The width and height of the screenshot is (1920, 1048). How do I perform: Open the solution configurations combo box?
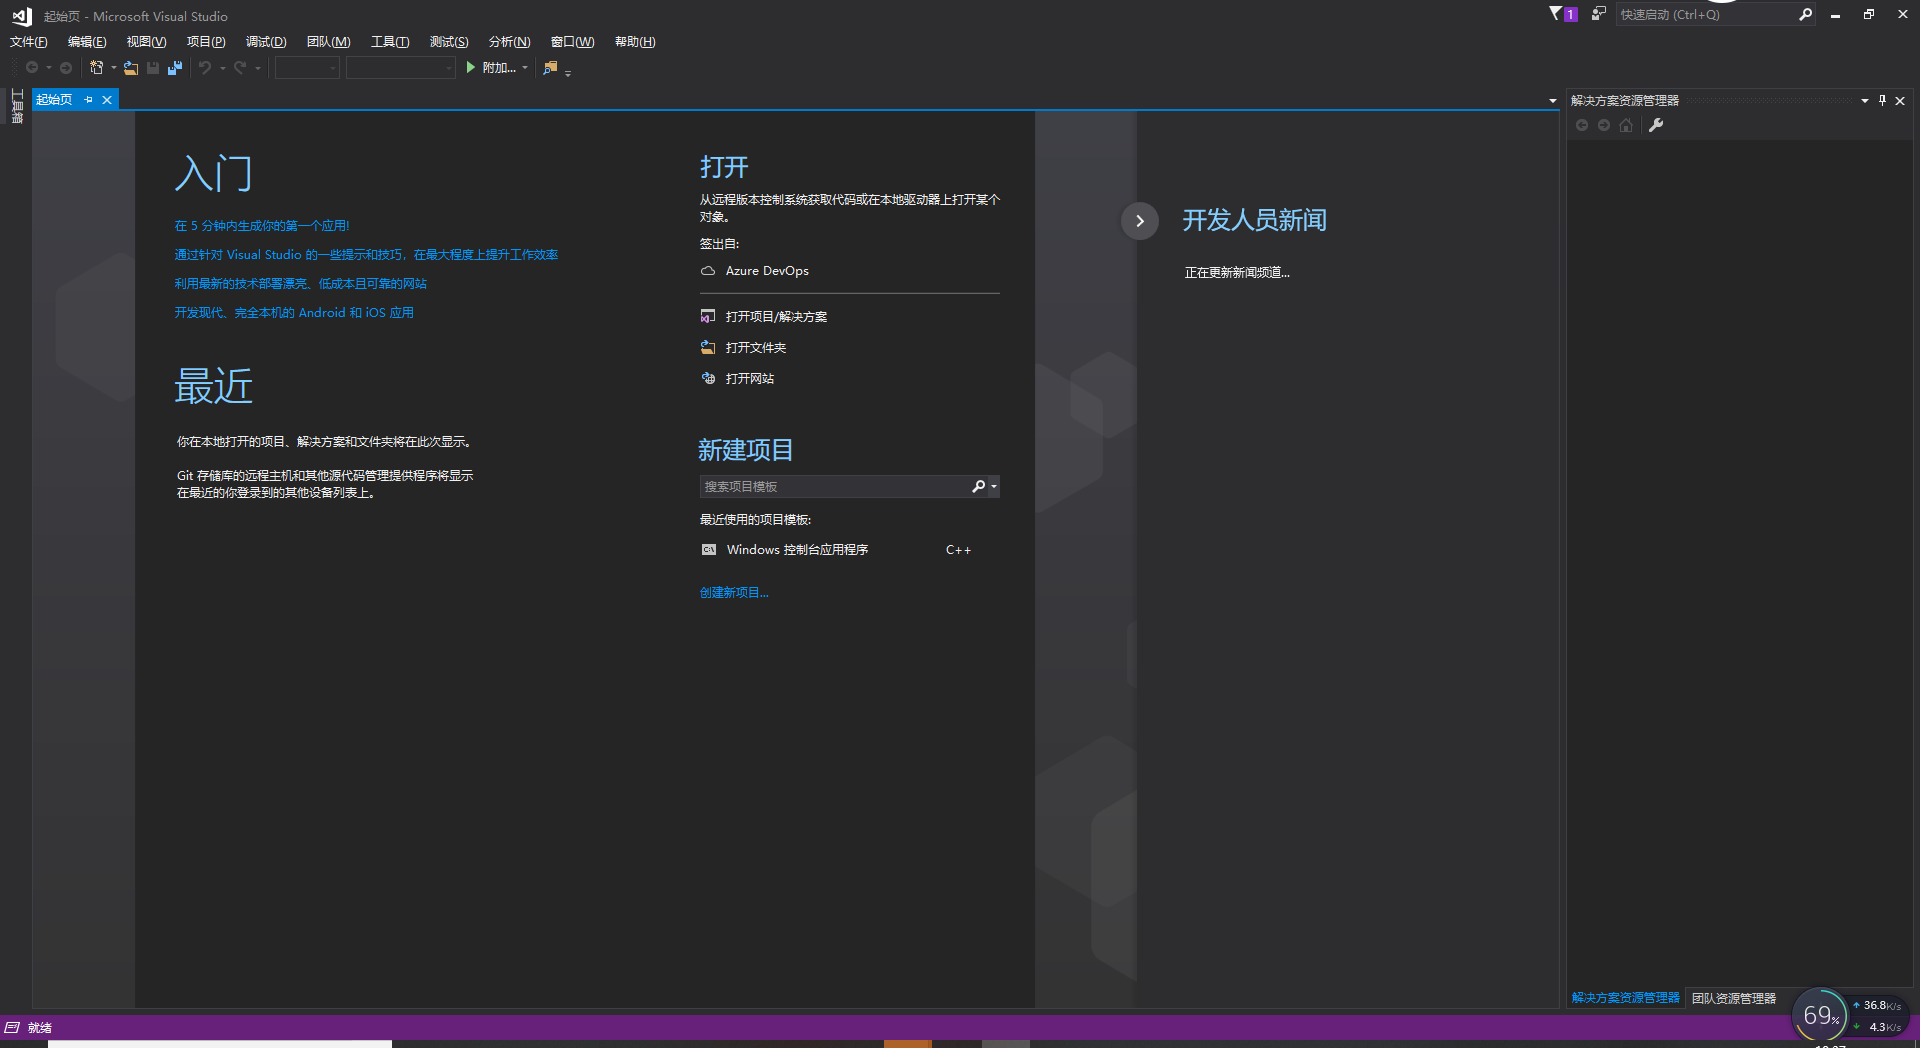coord(307,68)
